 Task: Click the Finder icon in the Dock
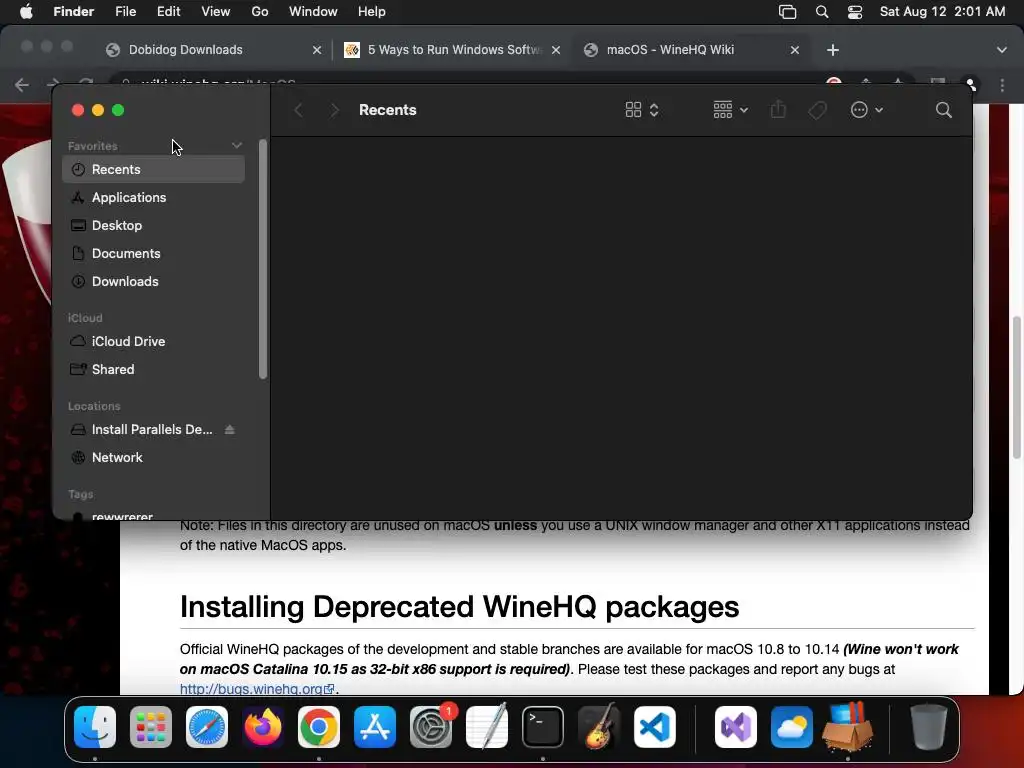click(x=95, y=727)
